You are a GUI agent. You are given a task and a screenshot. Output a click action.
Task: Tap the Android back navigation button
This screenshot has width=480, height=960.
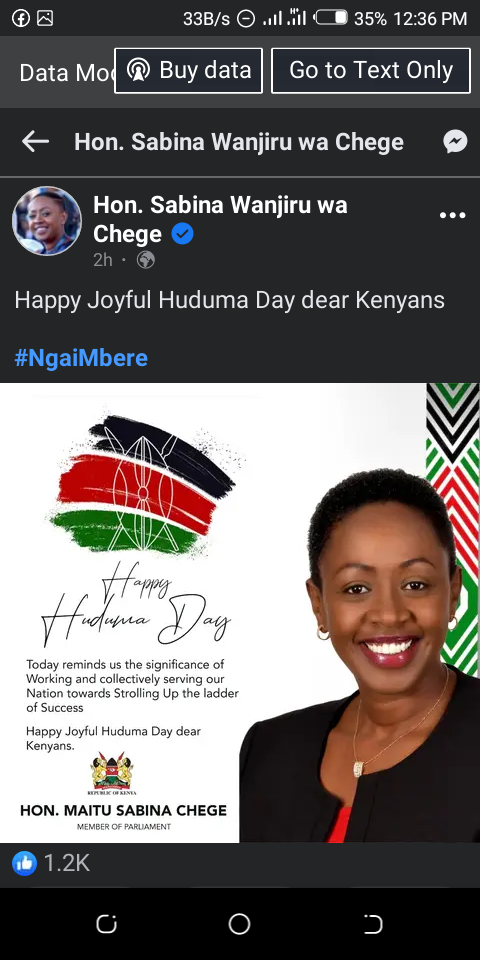point(373,924)
